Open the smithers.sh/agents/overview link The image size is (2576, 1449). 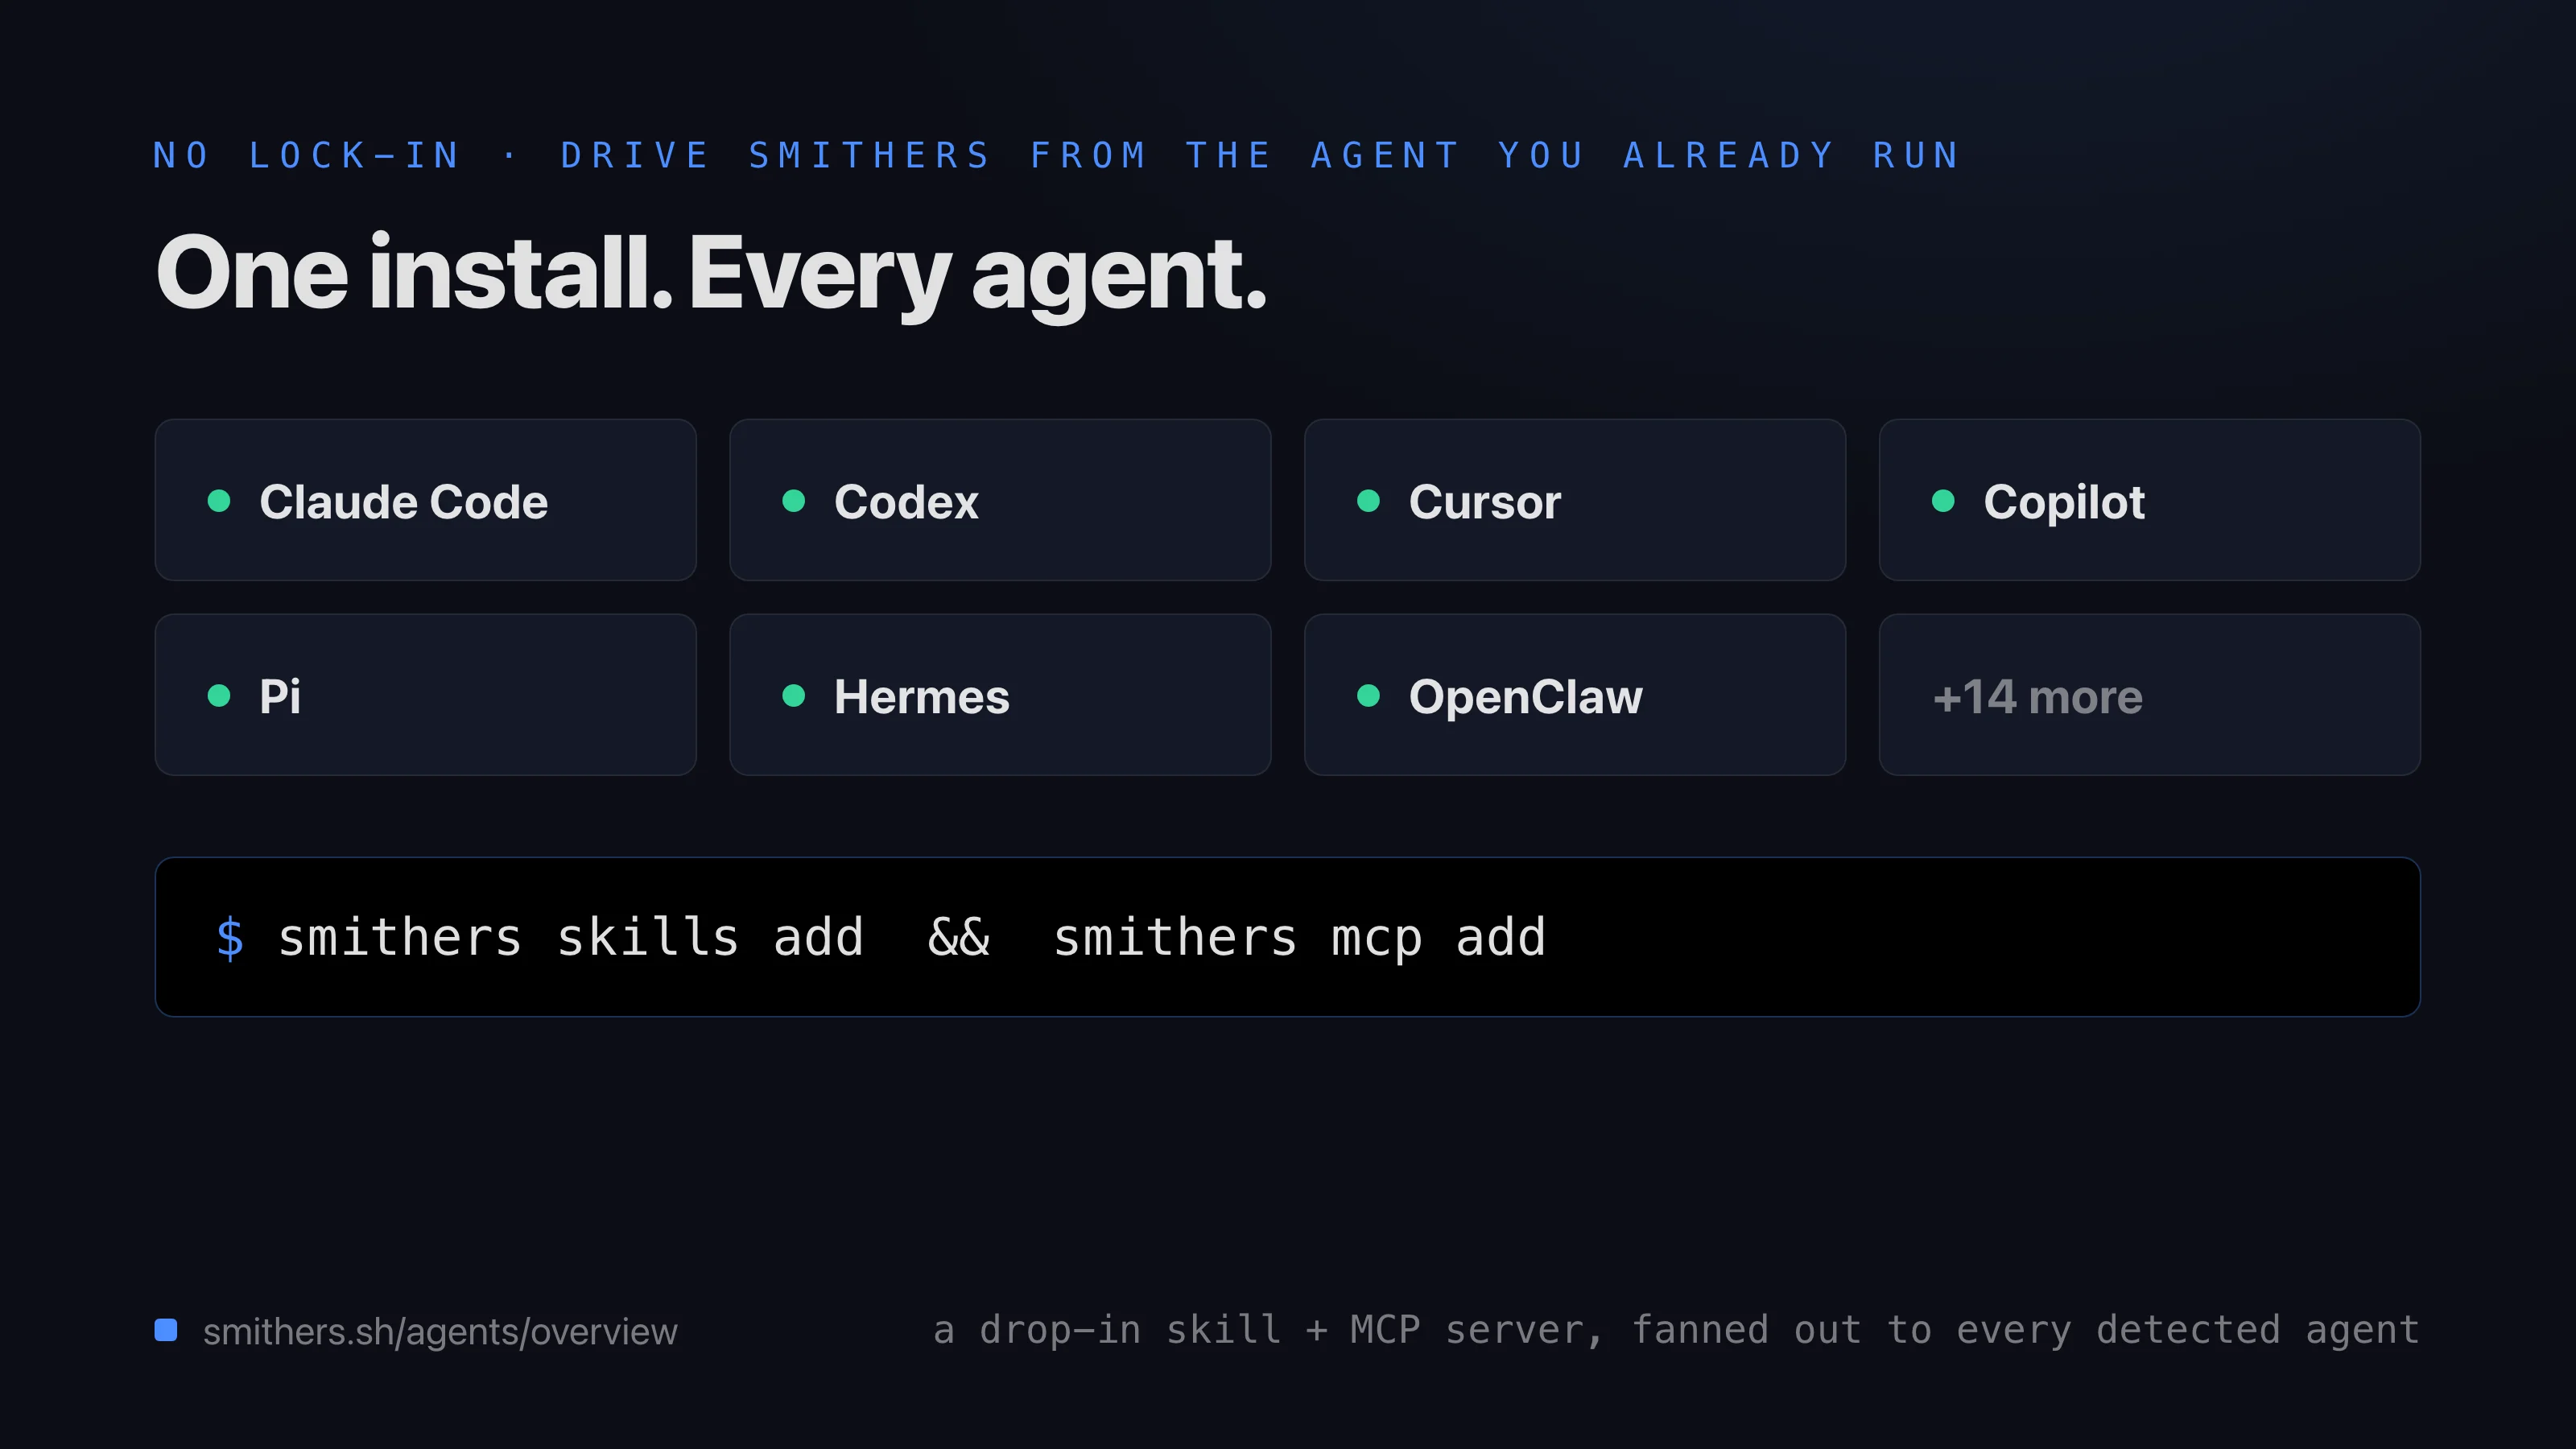[440, 1332]
